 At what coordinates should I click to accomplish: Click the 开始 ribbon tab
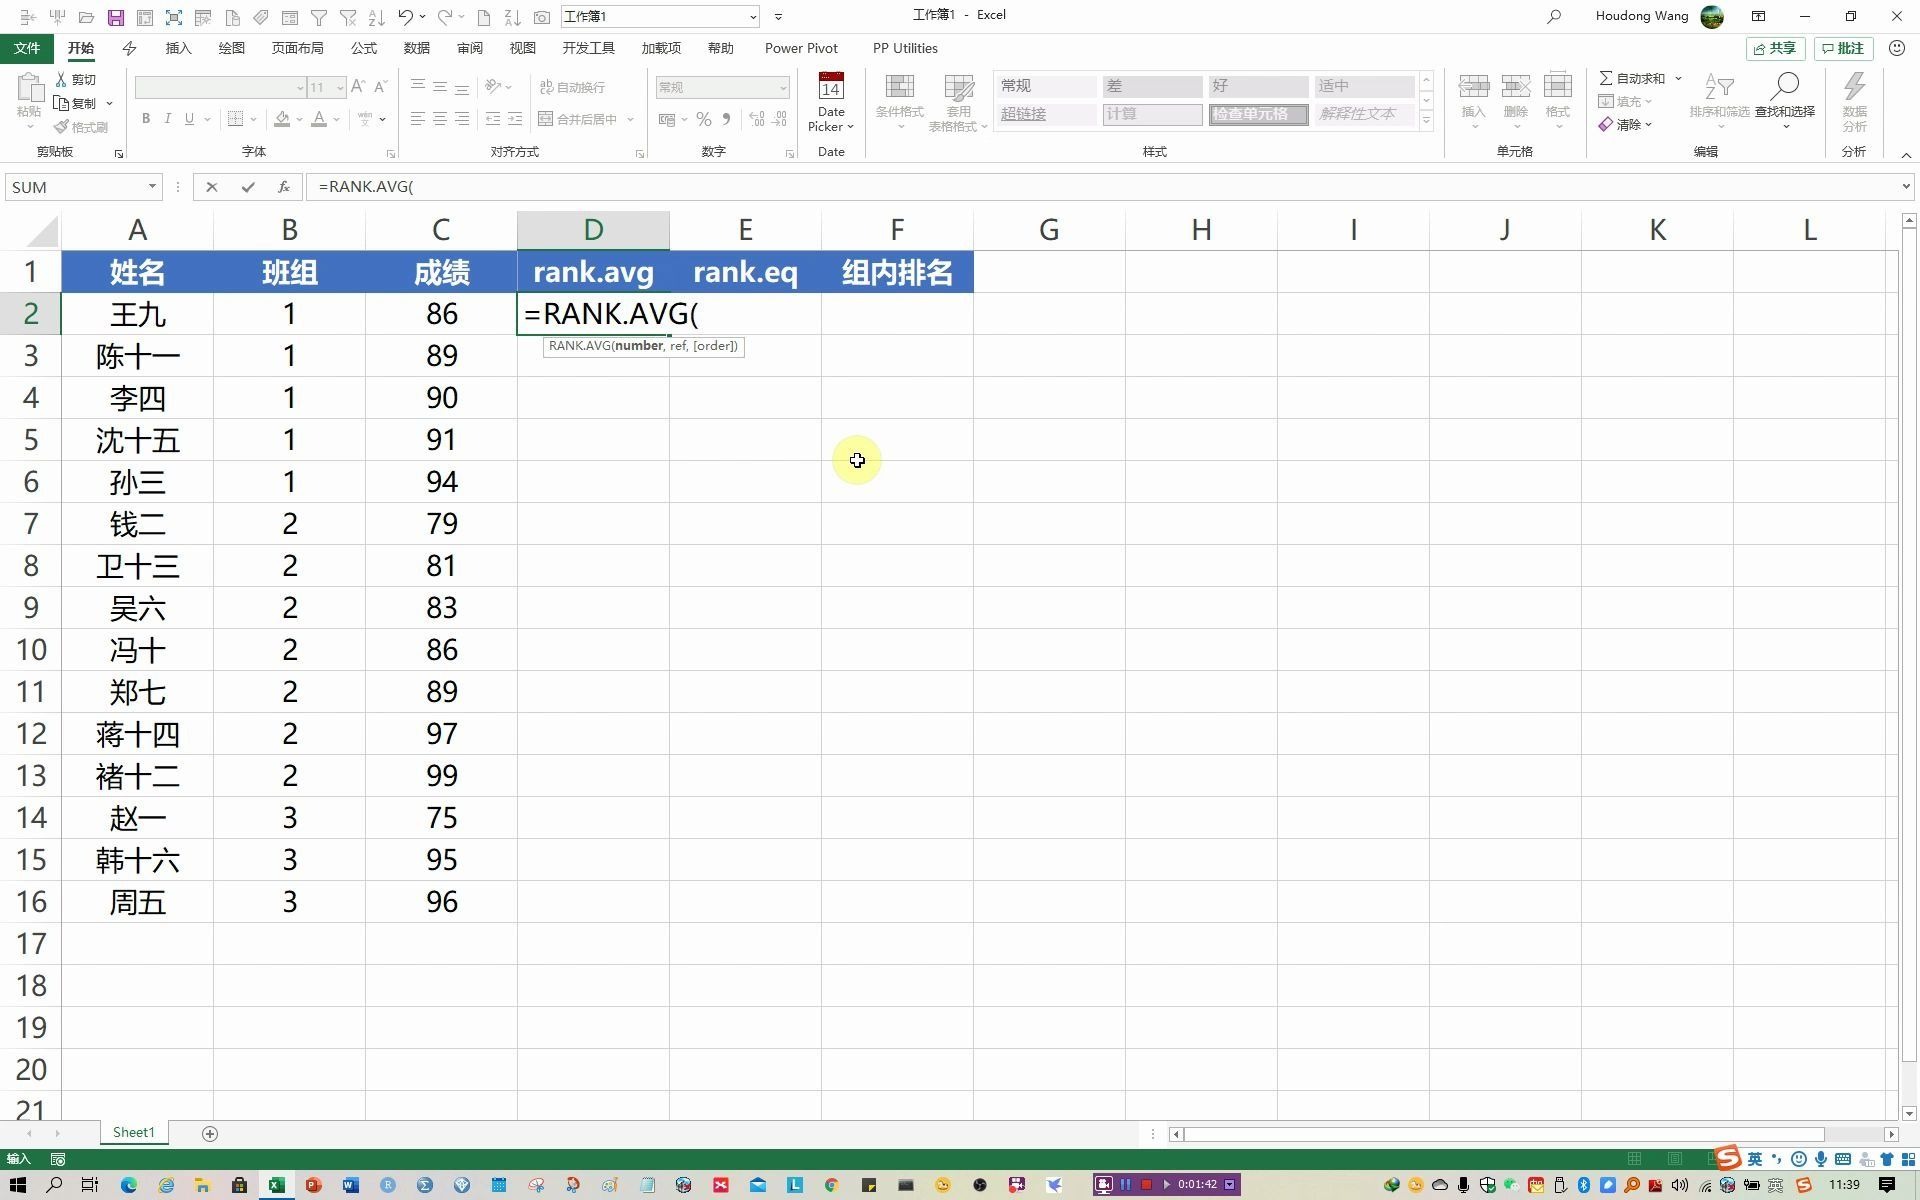click(79, 48)
